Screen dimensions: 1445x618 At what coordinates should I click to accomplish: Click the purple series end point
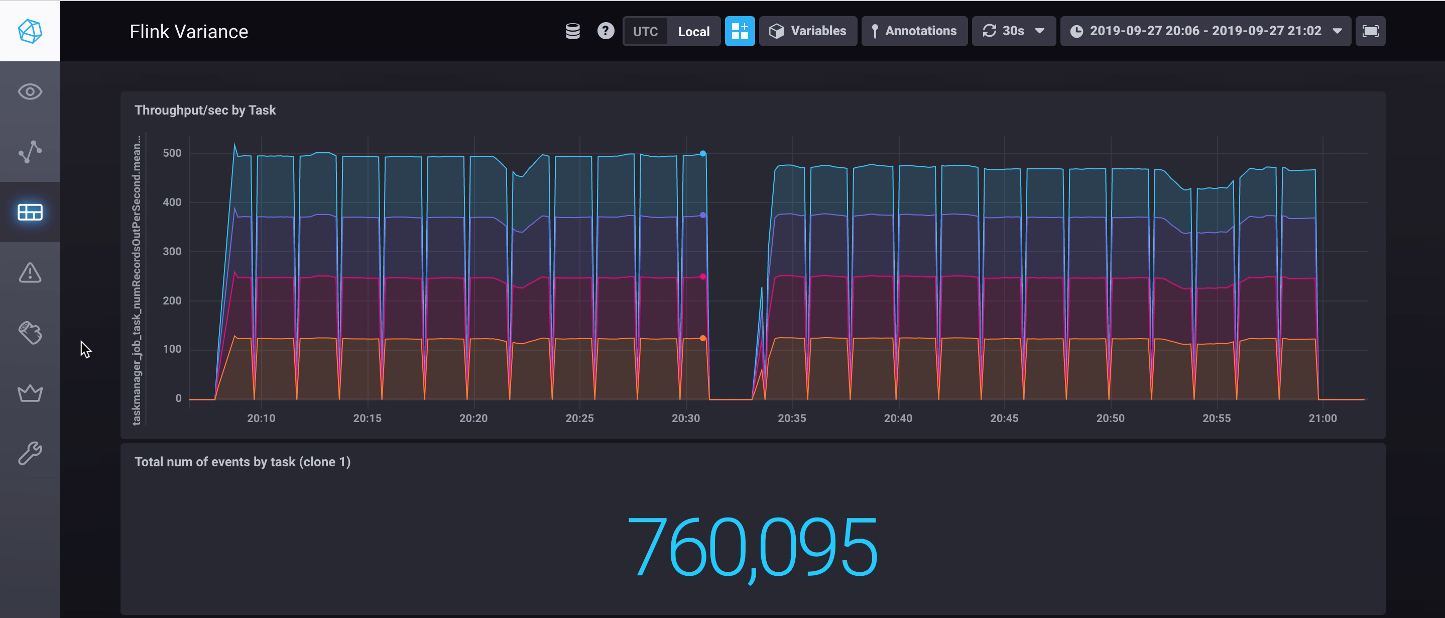703,215
